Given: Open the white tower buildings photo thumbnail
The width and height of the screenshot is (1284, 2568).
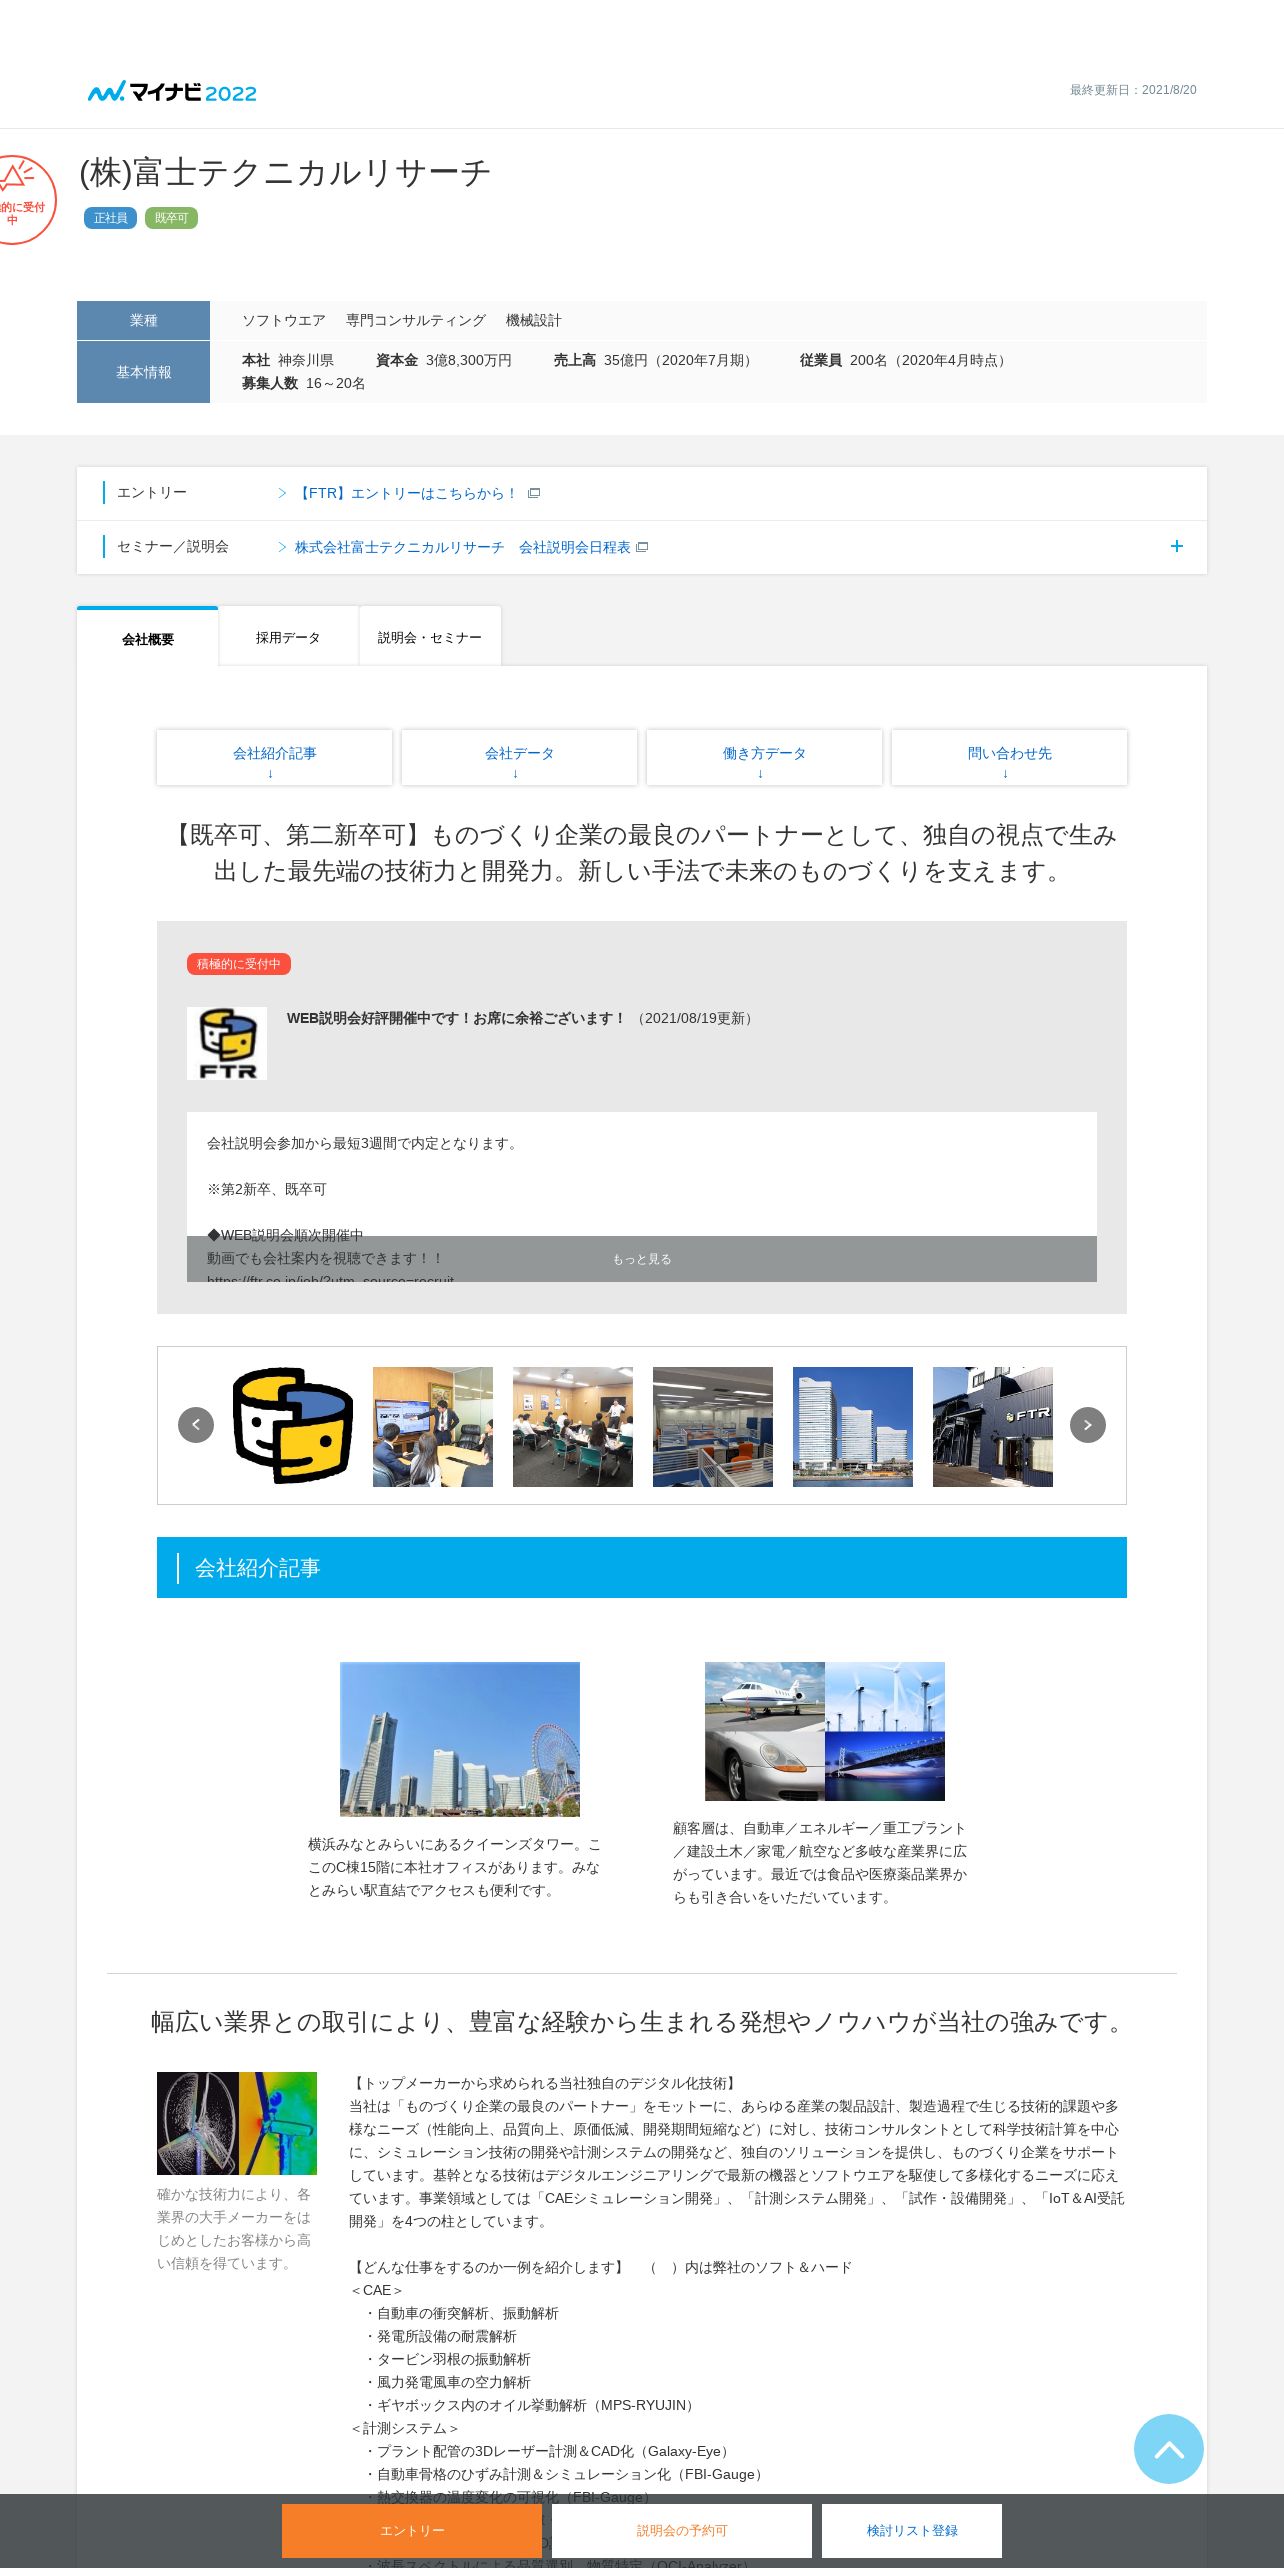Looking at the screenshot, I should click(853, 1426).
